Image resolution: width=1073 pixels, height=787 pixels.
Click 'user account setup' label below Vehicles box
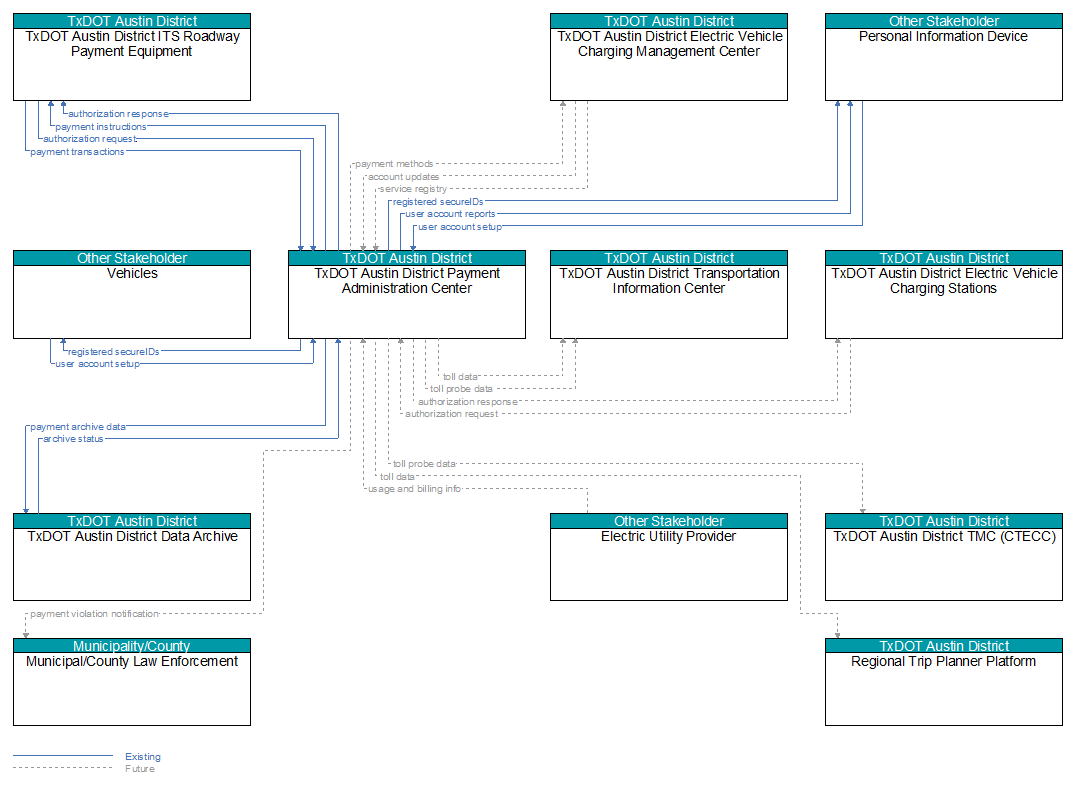[97, 364]
